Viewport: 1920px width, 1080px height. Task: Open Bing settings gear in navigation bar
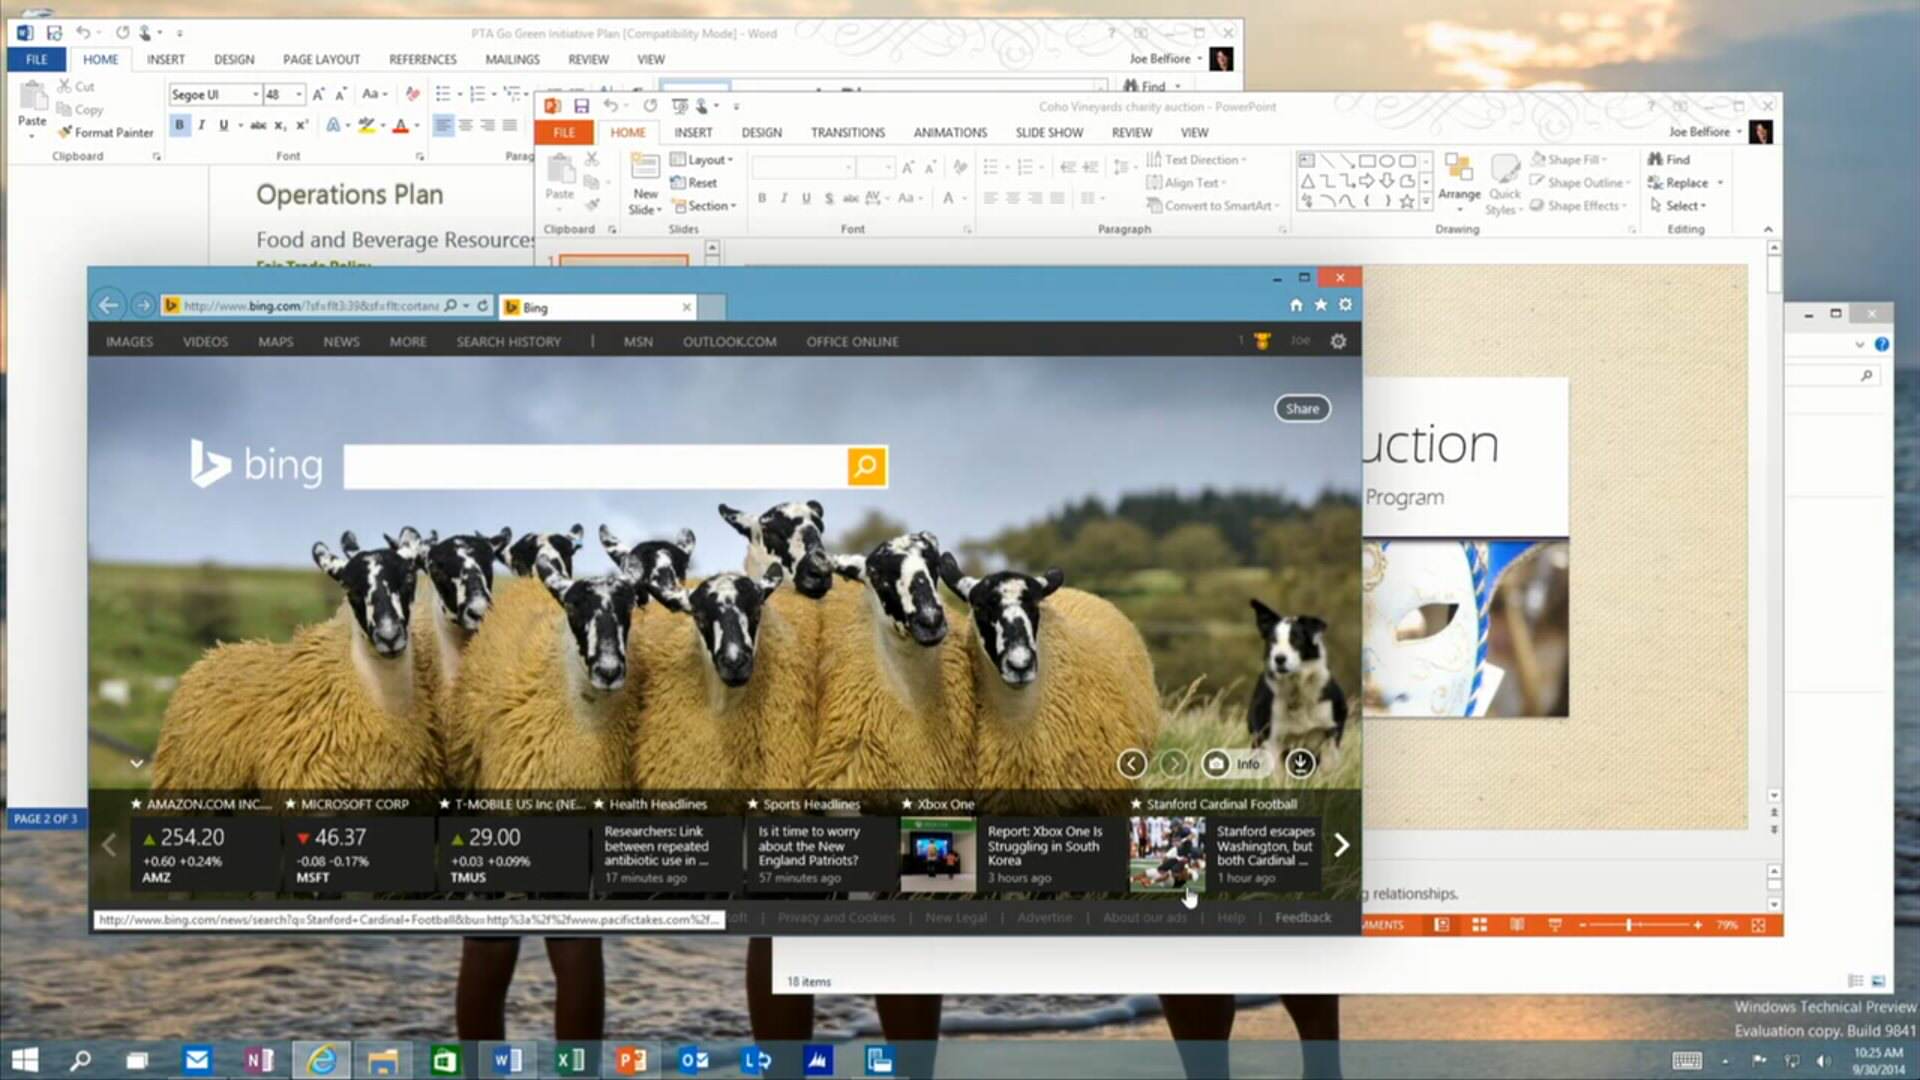(1338, 341)
